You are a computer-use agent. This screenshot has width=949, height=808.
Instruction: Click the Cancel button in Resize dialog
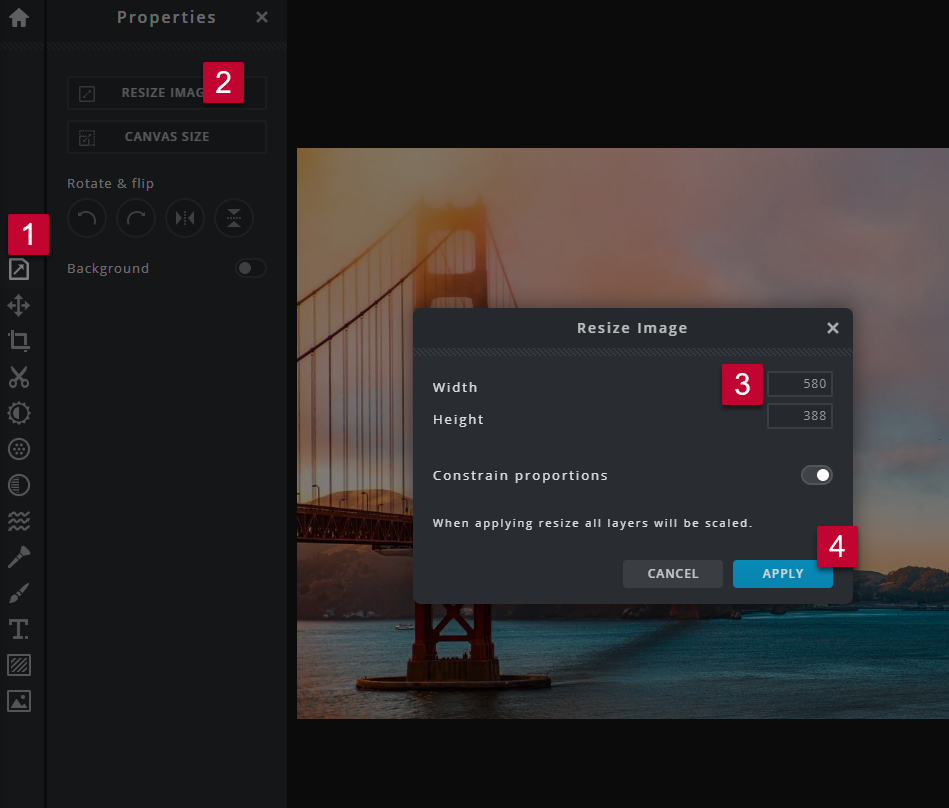[673, 573]
